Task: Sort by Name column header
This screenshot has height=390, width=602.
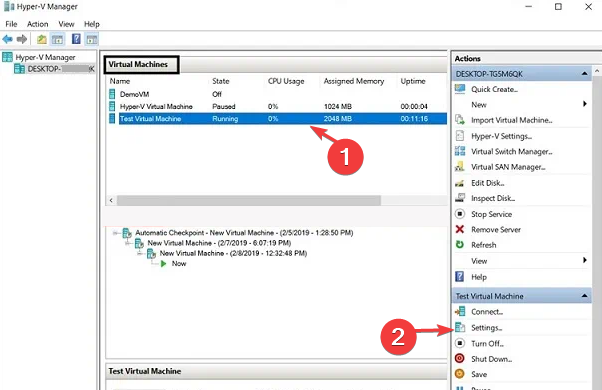Action: point(120,81)
